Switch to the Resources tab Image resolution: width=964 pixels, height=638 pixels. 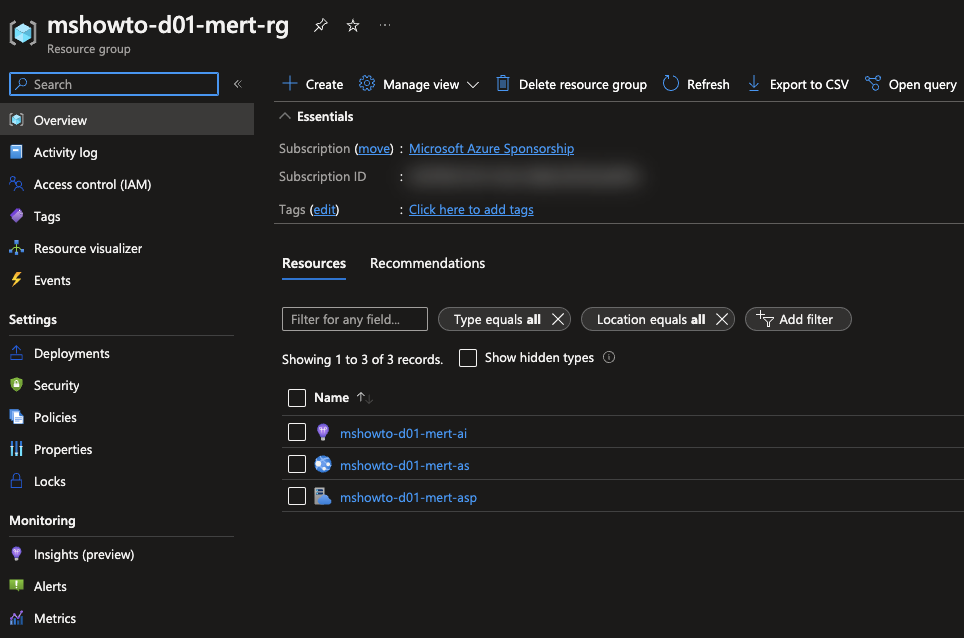[314, 264]
